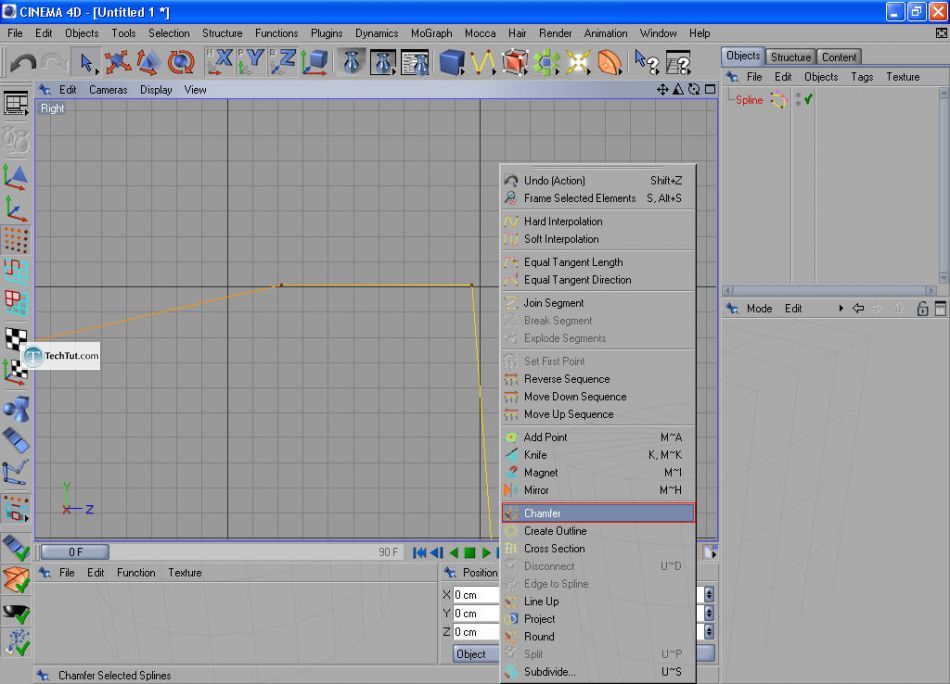Switch to Points mode in left palette
950x684 pixels.
click(16, 240)
